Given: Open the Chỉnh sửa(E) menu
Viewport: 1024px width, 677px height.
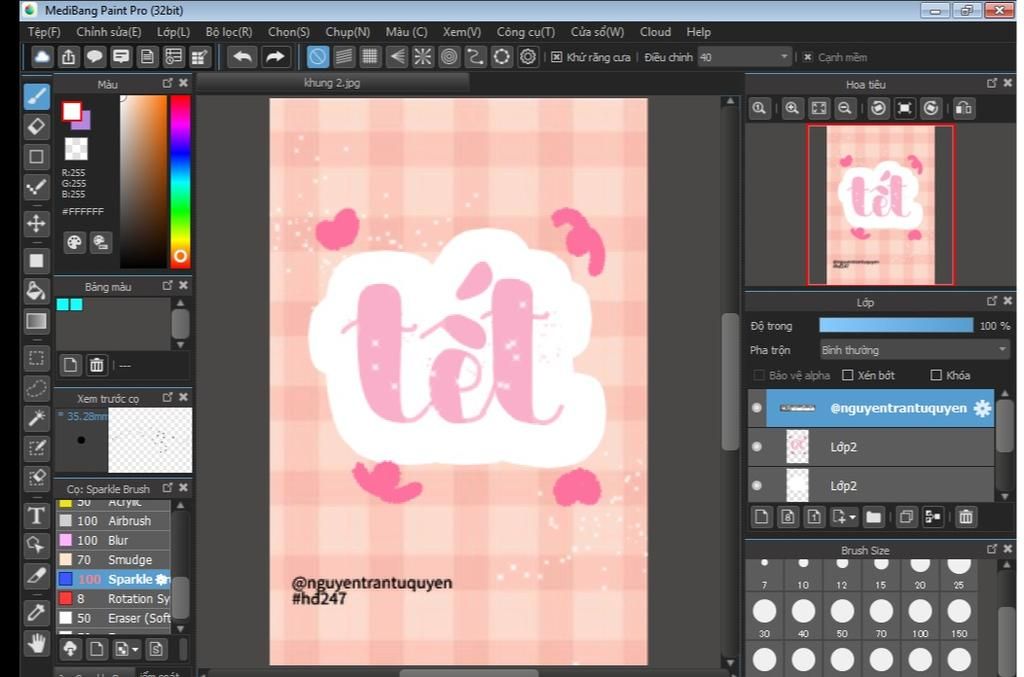Looking at the screenshot, I should point(108,32).
